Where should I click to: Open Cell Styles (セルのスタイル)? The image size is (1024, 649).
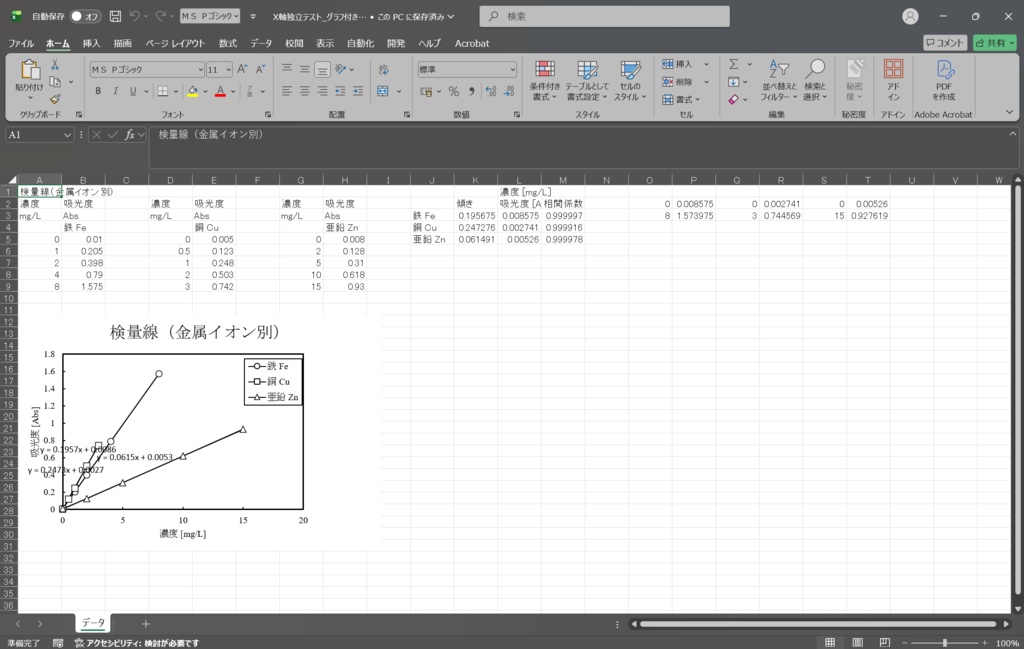[x=630, y=81]
